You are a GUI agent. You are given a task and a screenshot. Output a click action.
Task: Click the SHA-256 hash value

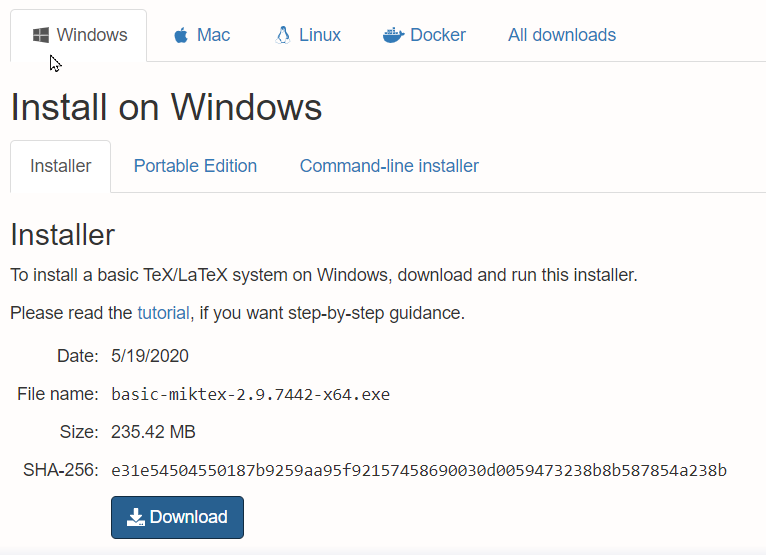coord(419,470)
